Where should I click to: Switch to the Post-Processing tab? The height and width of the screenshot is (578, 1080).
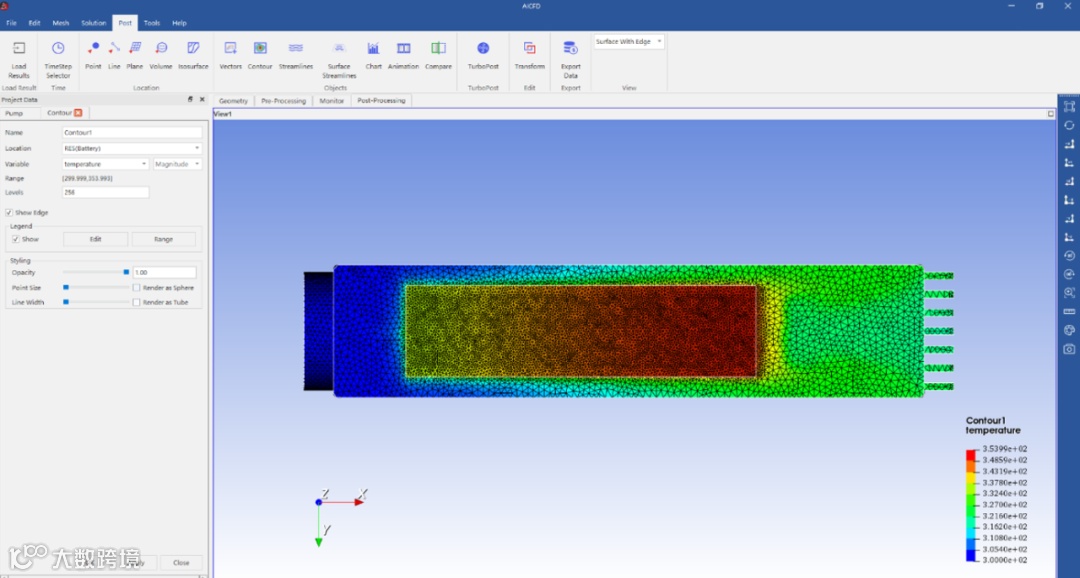click(381, 101)
